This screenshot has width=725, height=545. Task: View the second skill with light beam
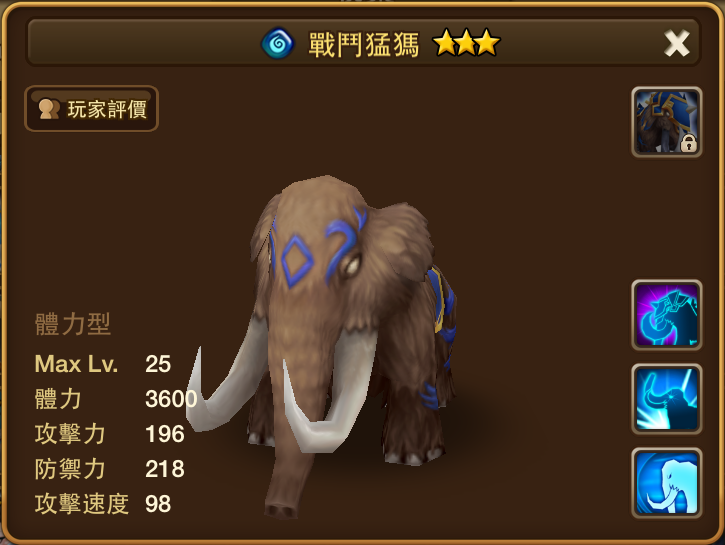pyautogui.click(x=667, y=399)
